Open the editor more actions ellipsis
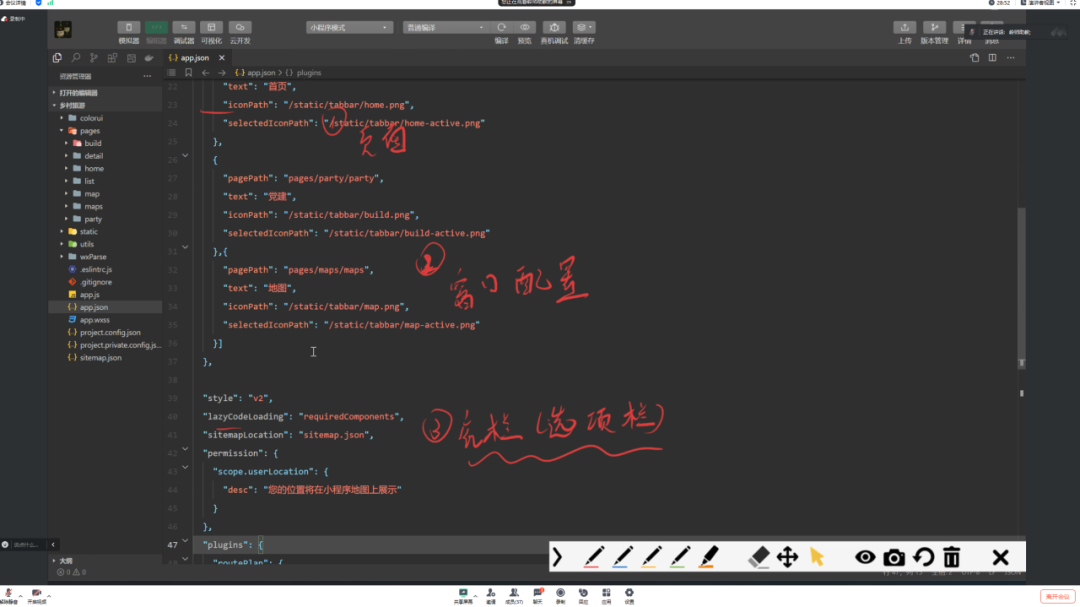1080x607 pixels. [x=1010, y=58]
